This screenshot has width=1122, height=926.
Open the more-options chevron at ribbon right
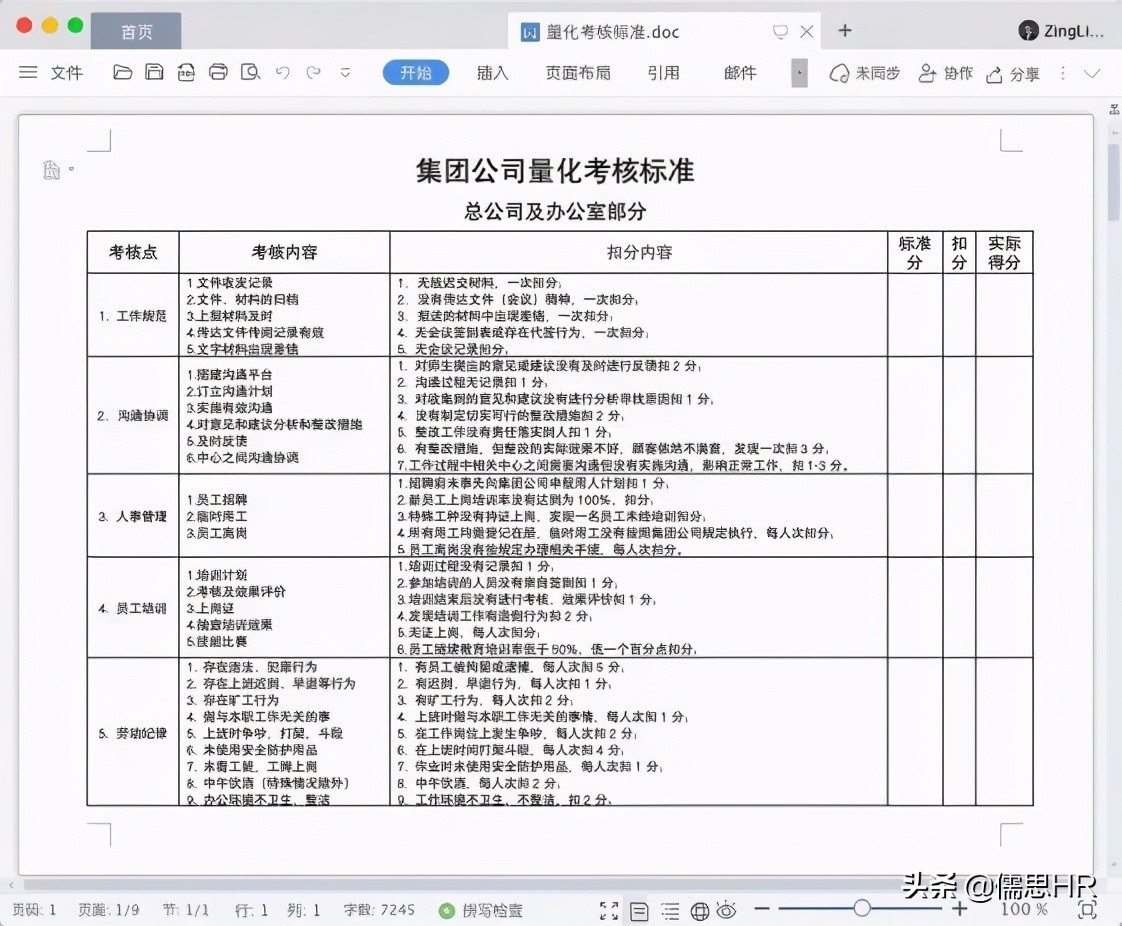coord(1090,72)
